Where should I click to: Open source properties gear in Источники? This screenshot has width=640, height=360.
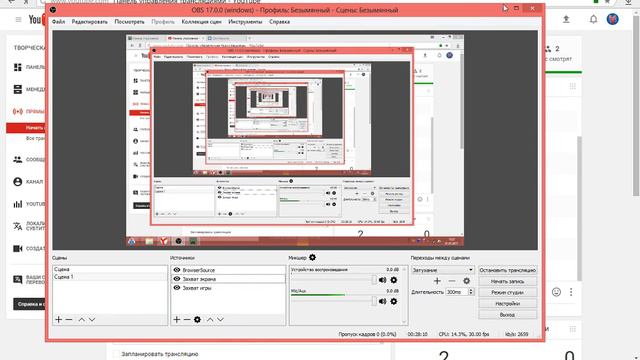(x=198, y=320)
